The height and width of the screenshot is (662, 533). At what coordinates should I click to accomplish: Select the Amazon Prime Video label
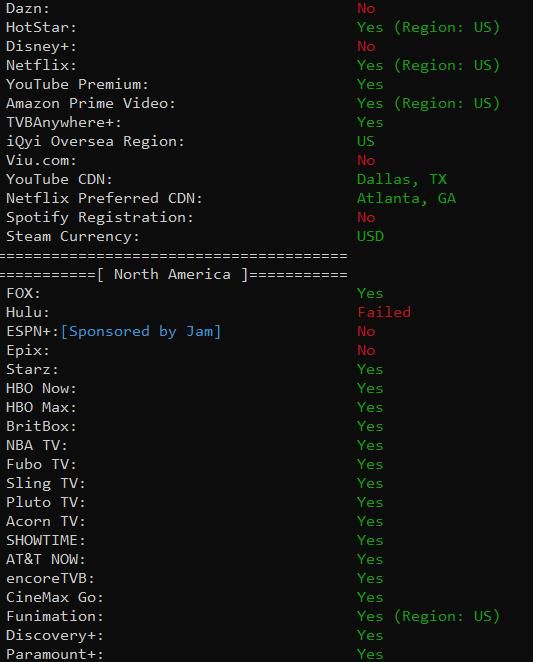pos(90,103)
